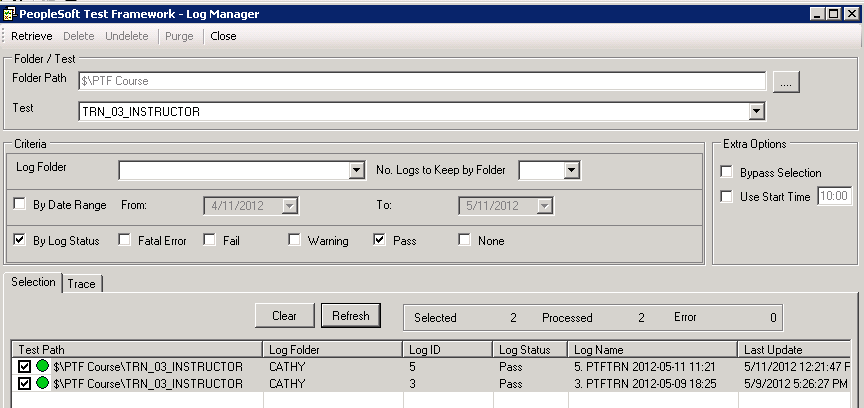
Task: Click green status icon in Log ID 3 row
Action: [42, 383]
